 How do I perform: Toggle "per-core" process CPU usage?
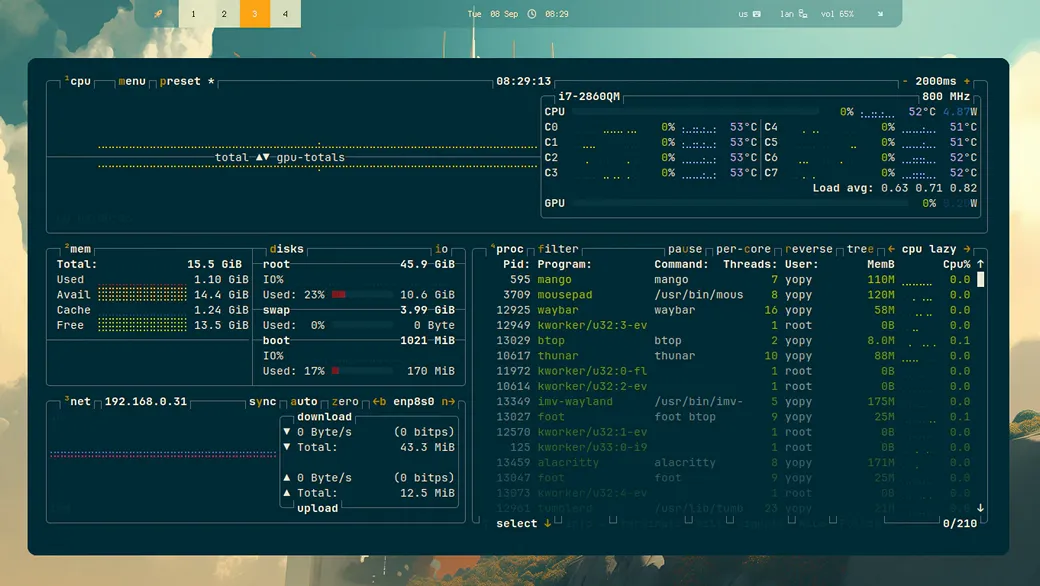[x=744, y=249]
